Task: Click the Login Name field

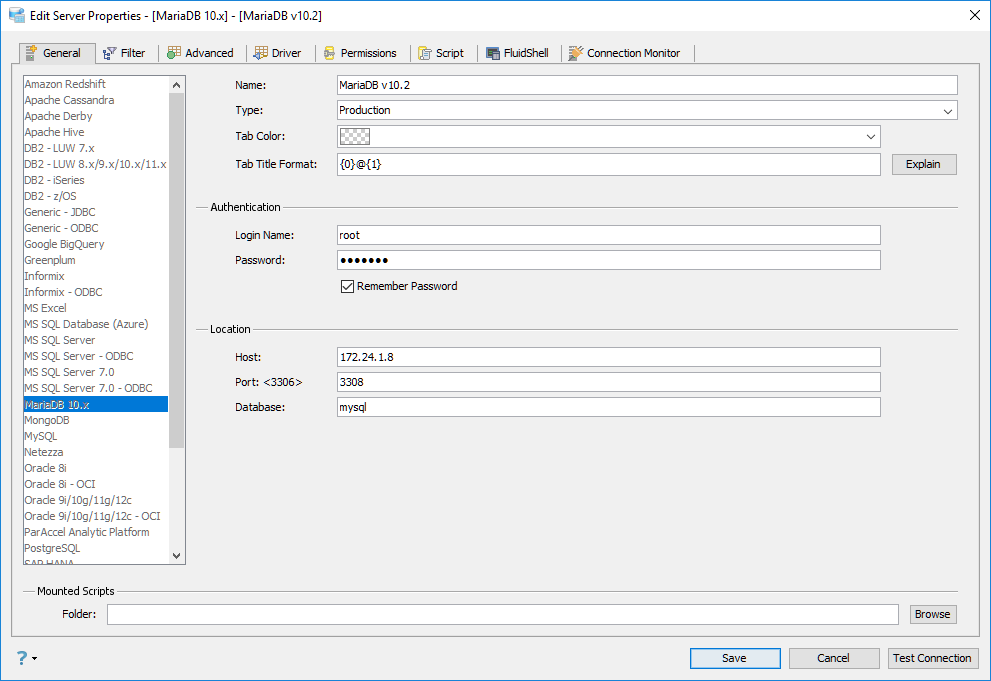Action: (609, 235)
